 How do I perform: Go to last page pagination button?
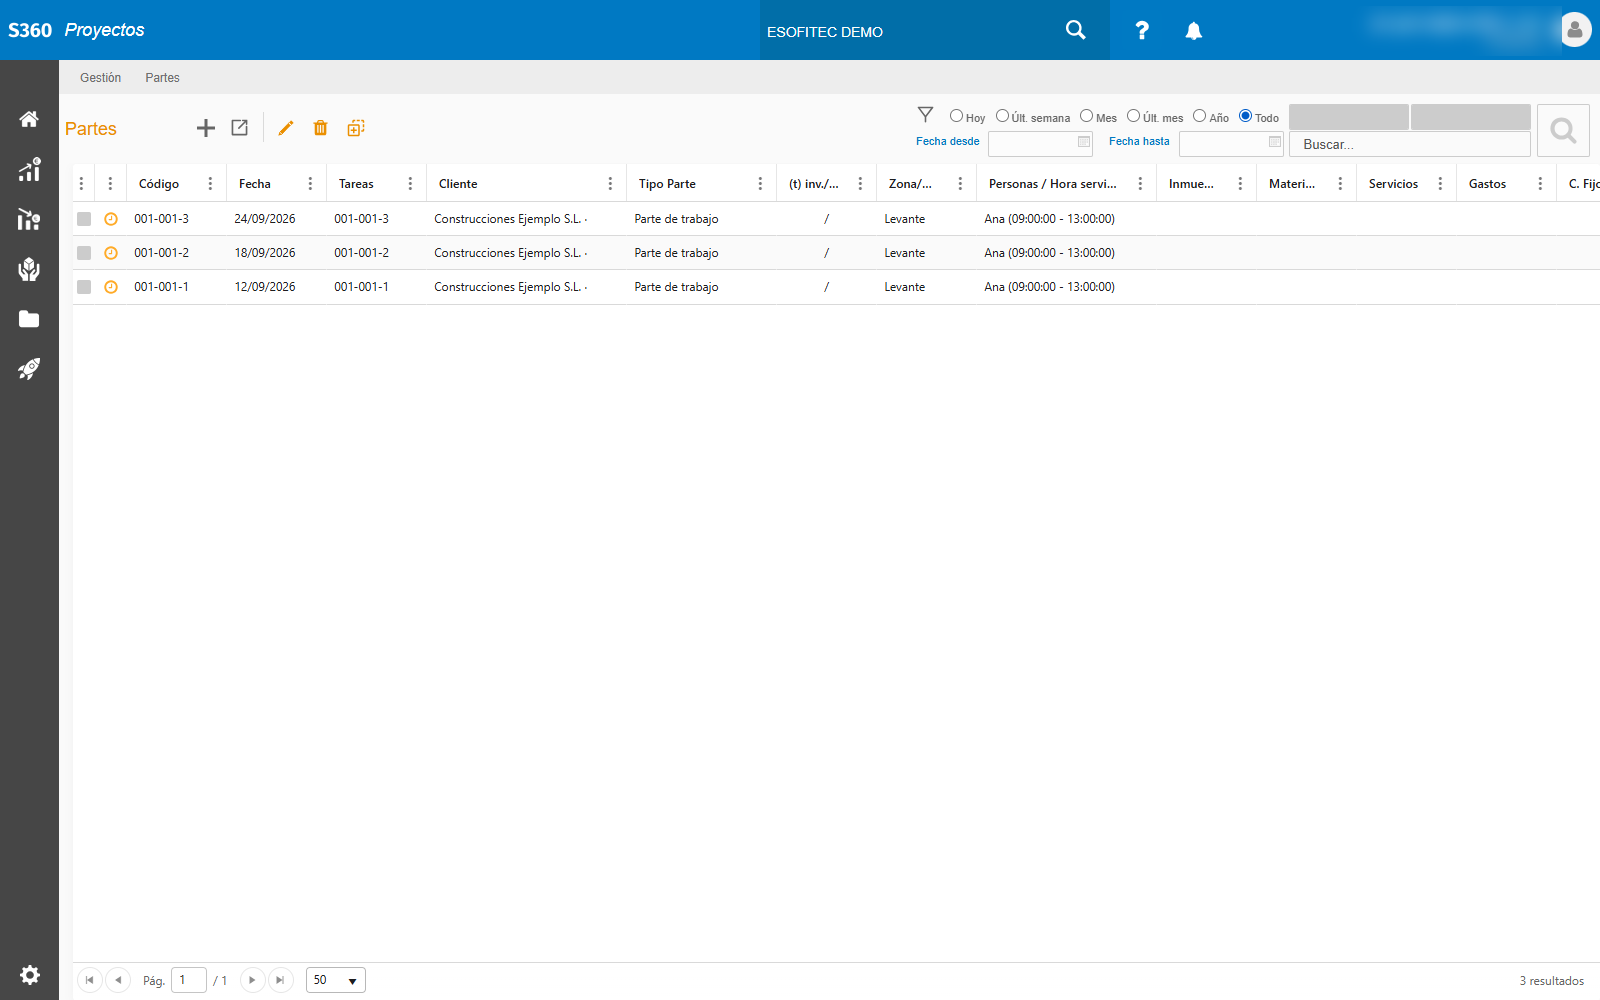click(x=280, y=980)
